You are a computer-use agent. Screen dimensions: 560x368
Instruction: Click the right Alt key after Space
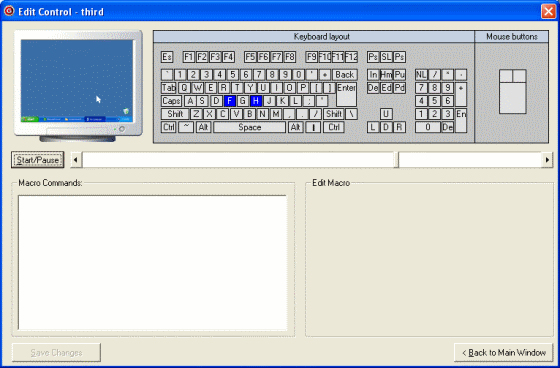(x=295, y=128)
